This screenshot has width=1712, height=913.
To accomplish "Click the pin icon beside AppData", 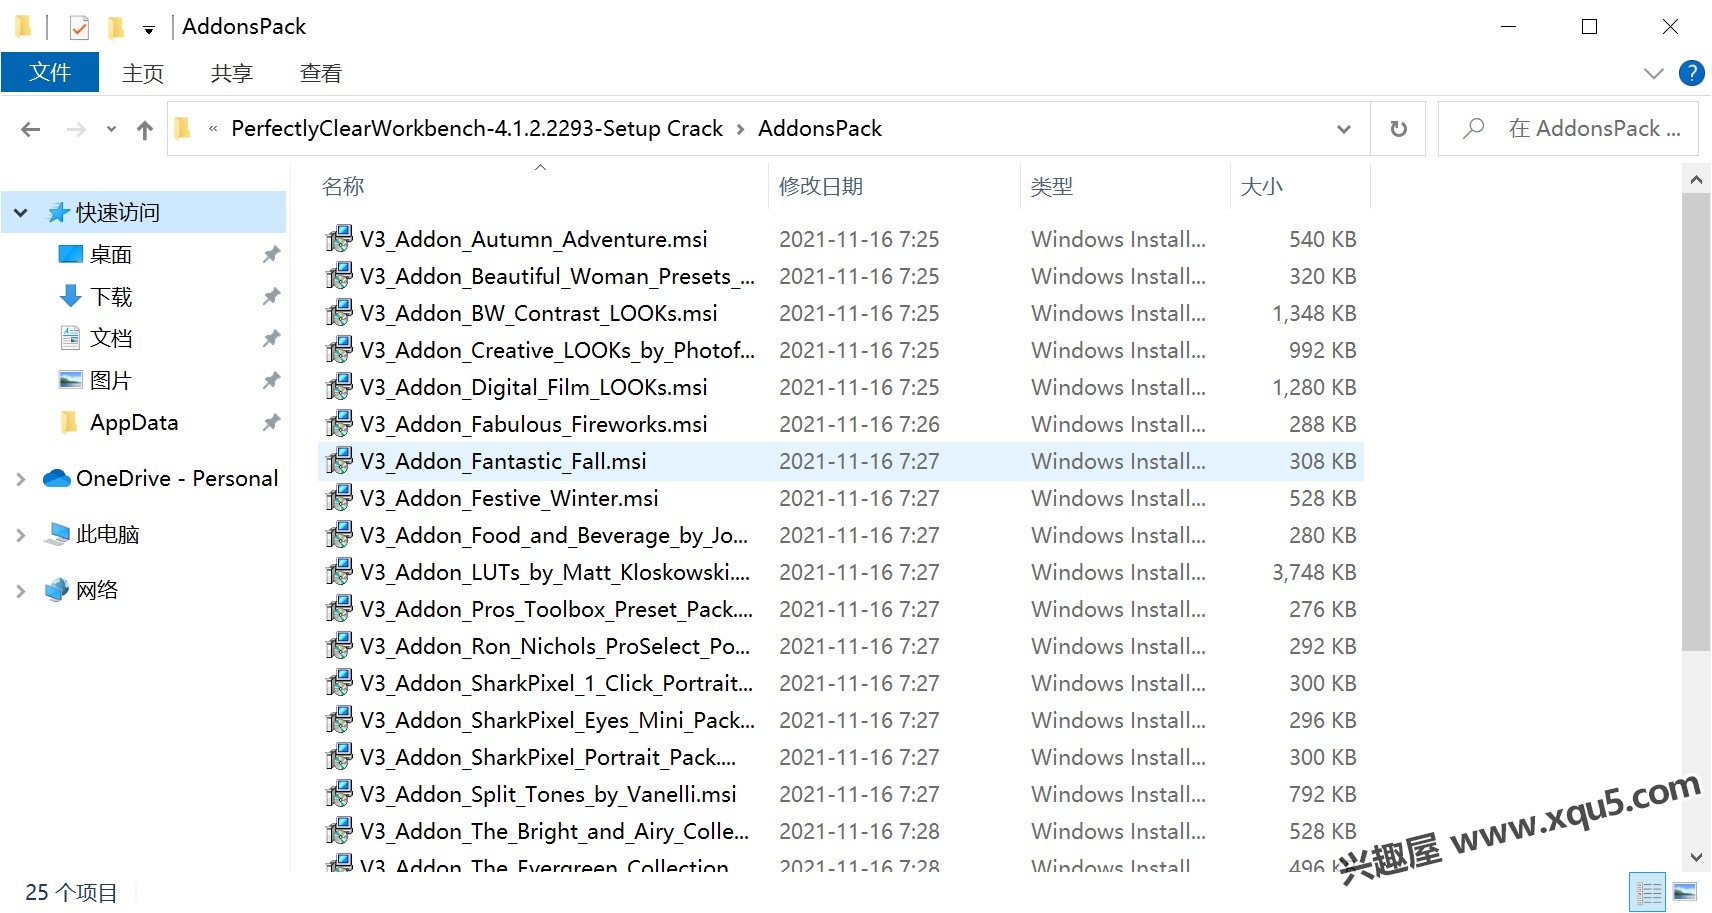I will coord(271,423).
